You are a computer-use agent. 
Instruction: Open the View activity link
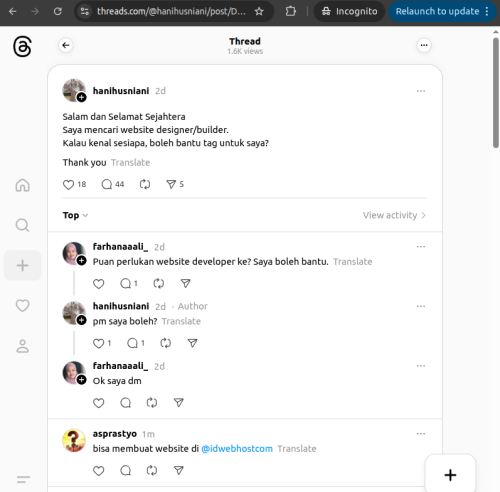(394, 215)
